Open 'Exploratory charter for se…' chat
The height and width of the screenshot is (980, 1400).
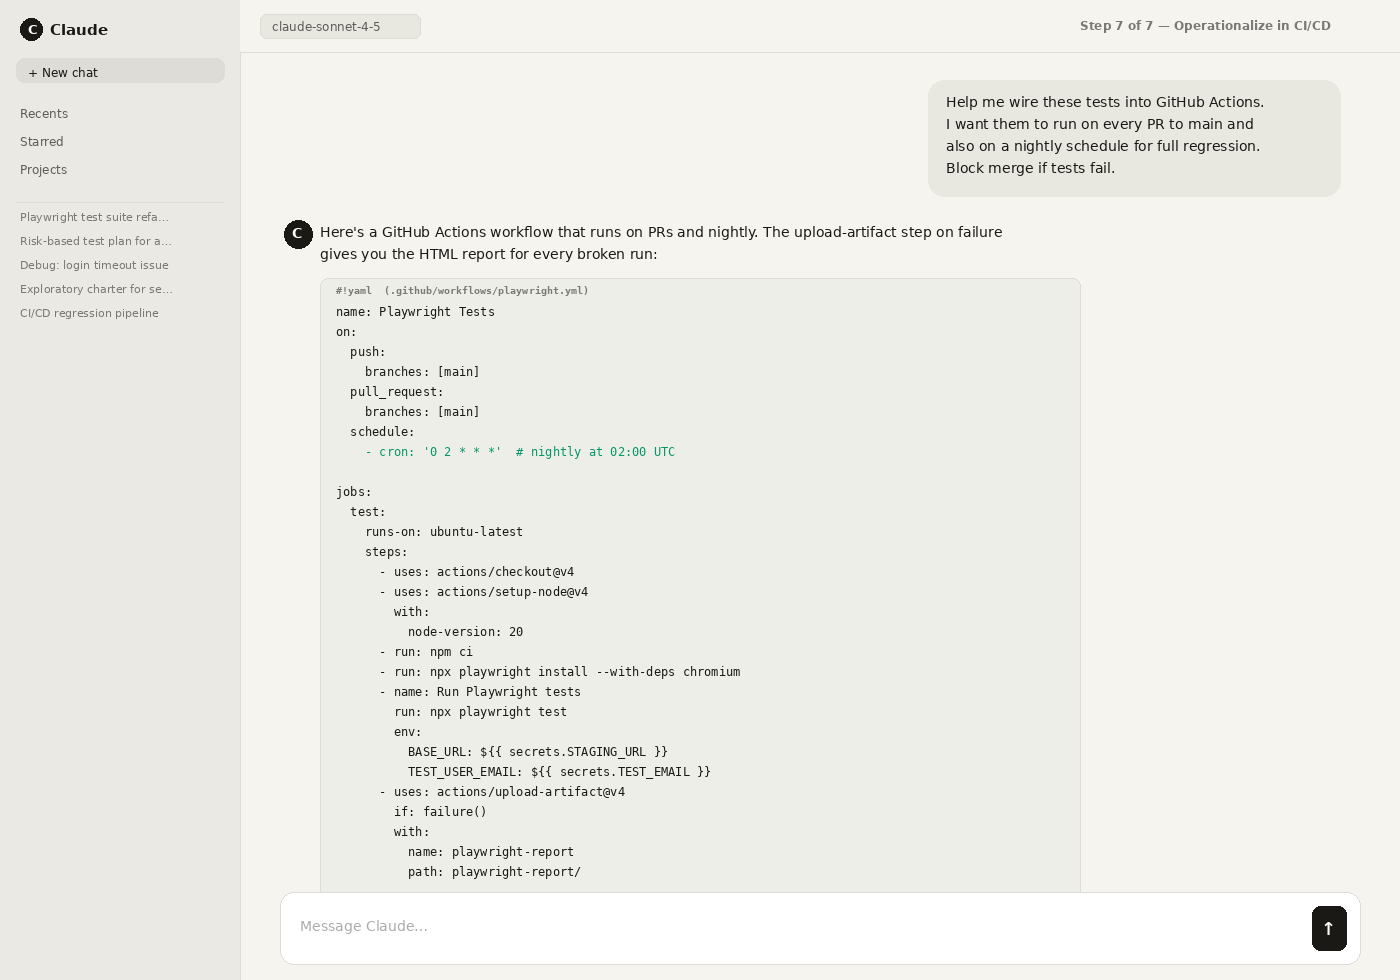pyautogui.click(x=96, y=289)
